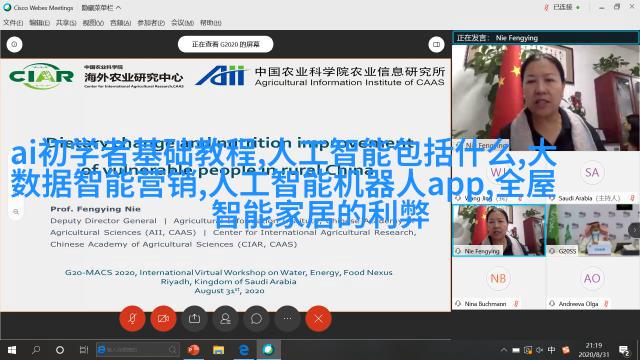The height and width of the screenshot is (360, 640).
Task: Switch to the Webex Meetings taskbar icon
Action: 269,350
